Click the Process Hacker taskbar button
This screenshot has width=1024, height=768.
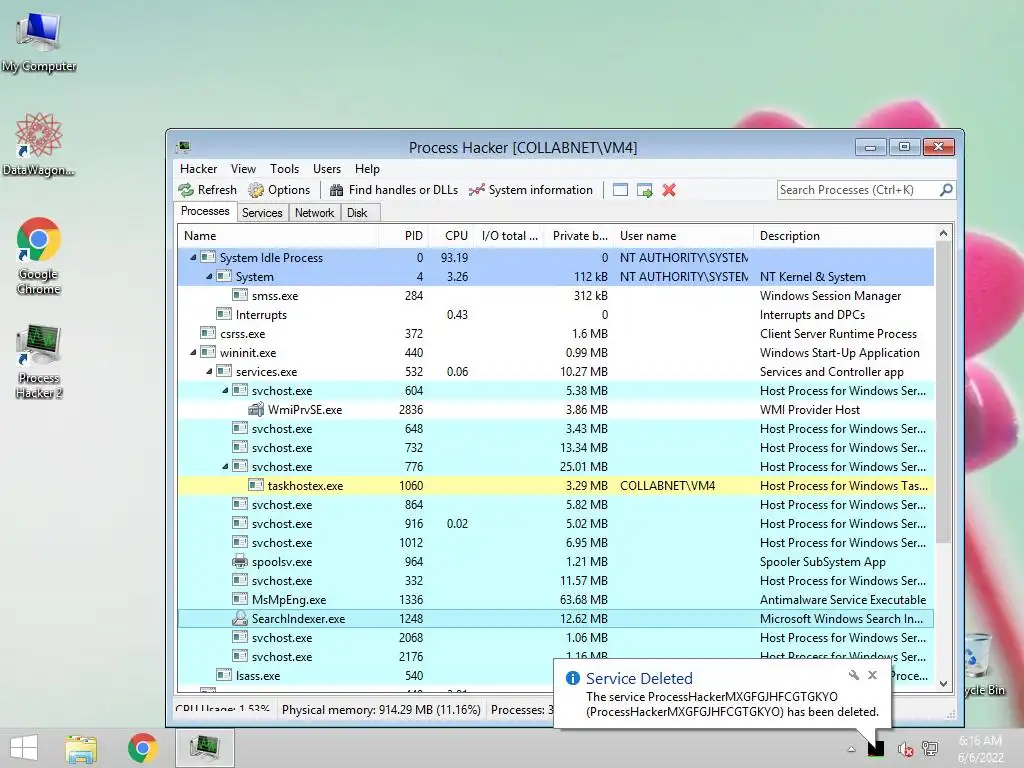(204, 748)
